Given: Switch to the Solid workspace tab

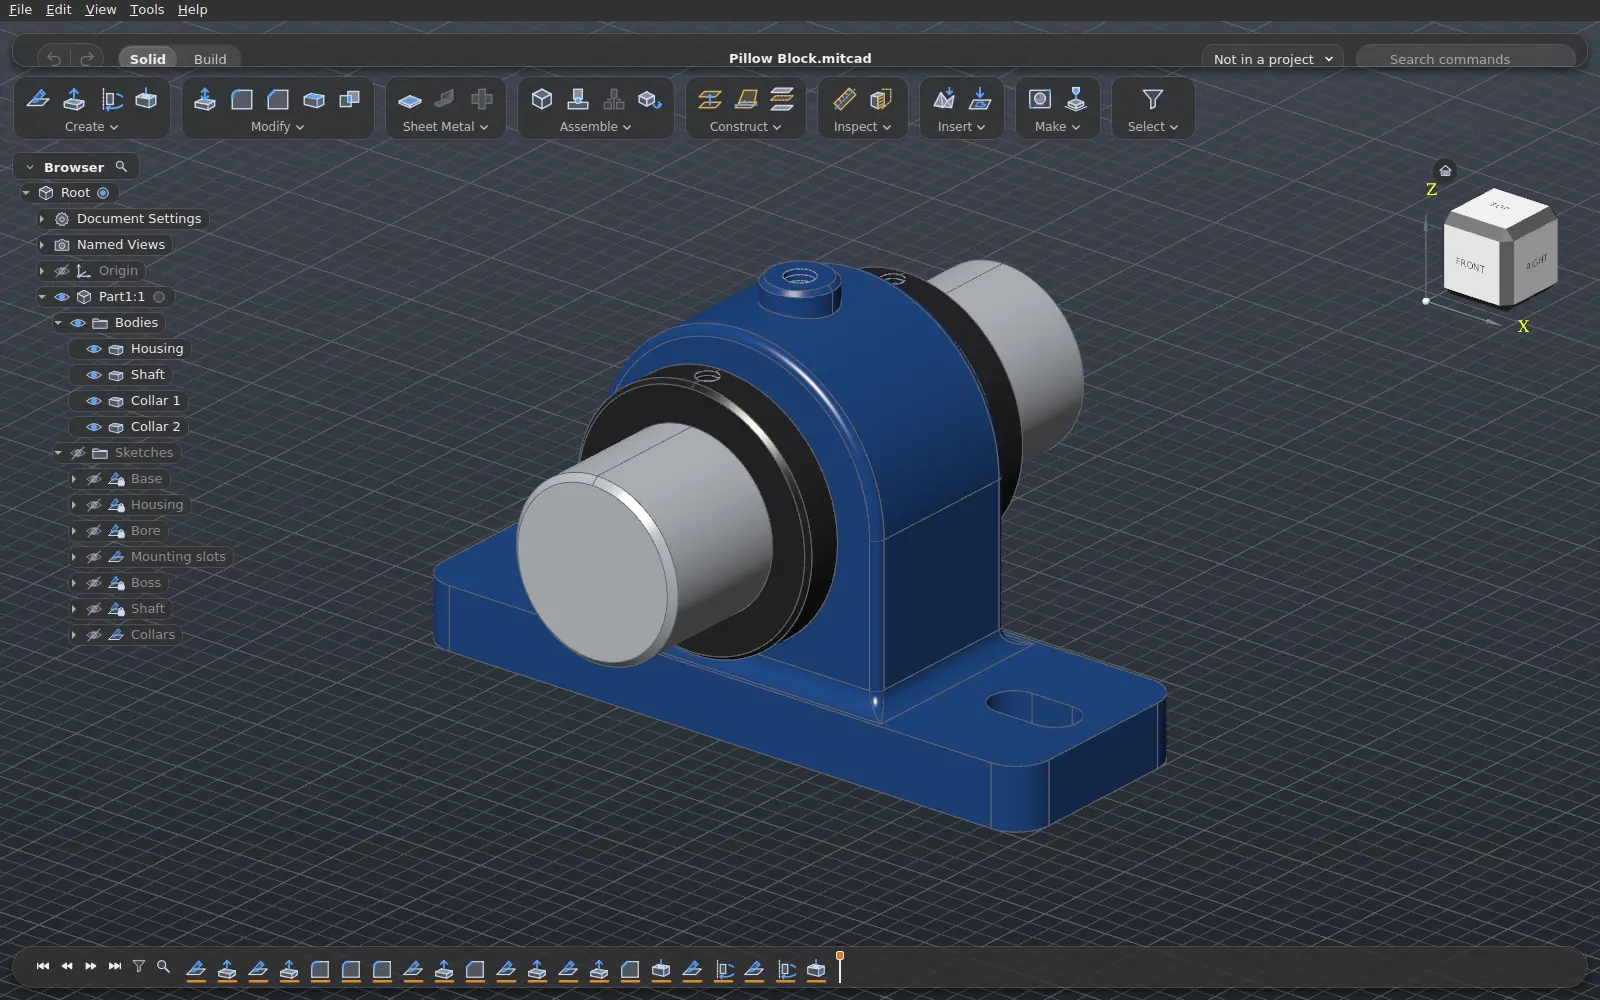Looking at the screenshot, I should point(148,59).
